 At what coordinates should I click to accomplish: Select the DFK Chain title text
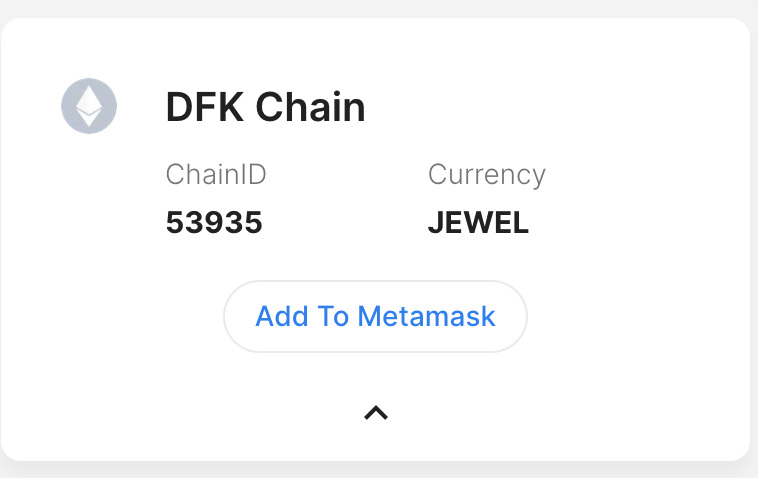pyautogui.click(x=265, y=107)
